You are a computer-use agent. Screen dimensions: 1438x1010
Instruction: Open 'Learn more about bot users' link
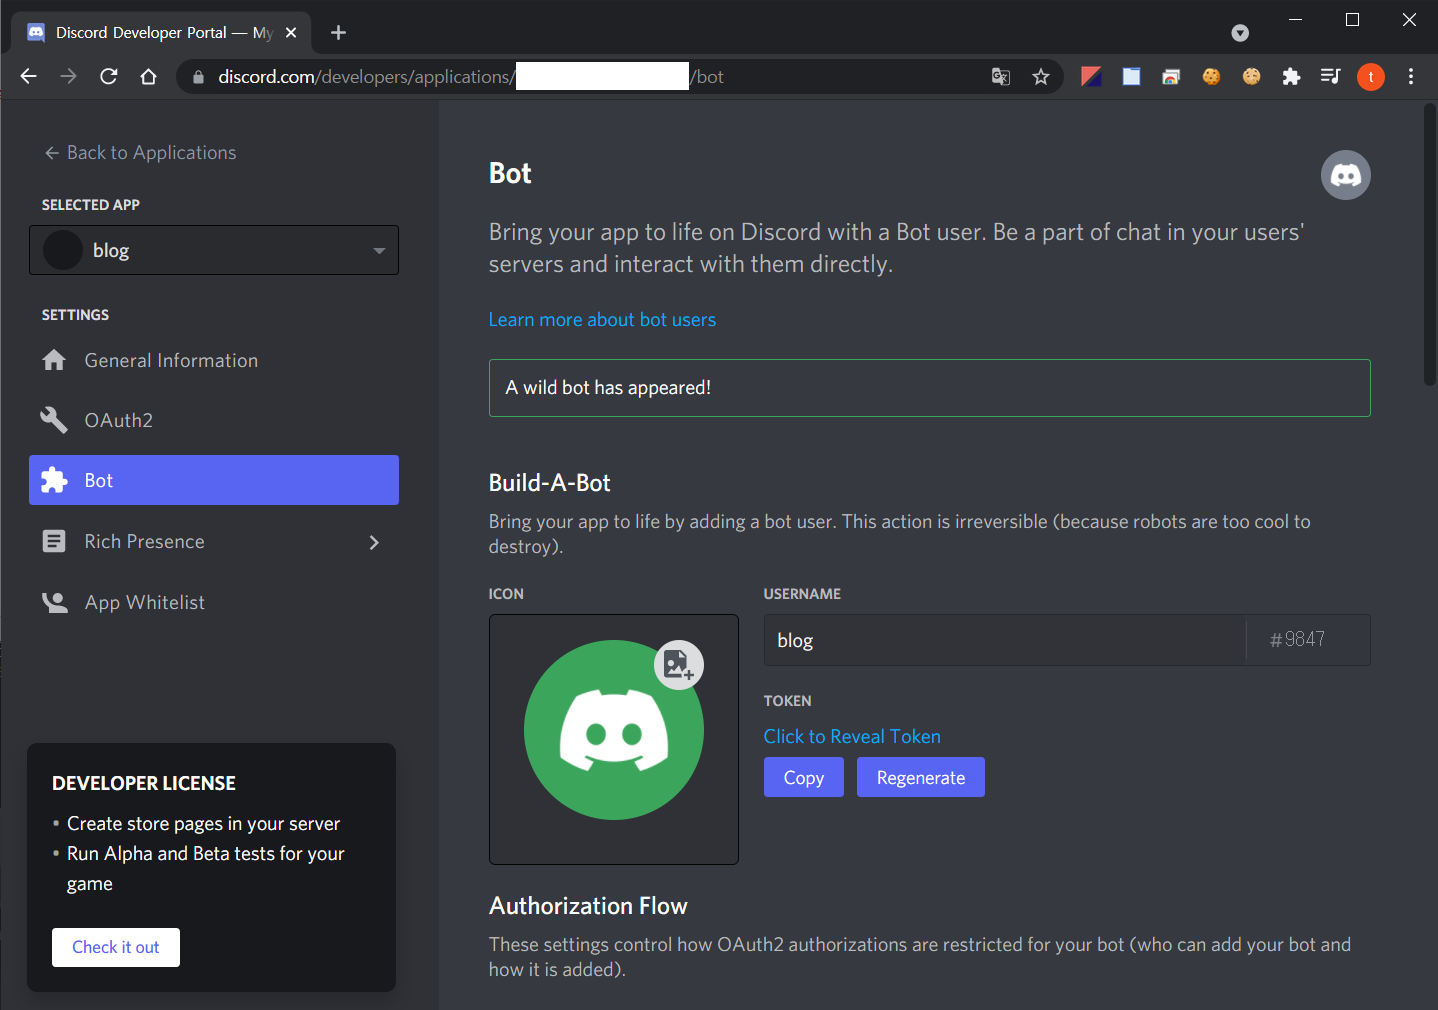pos(602,320)
